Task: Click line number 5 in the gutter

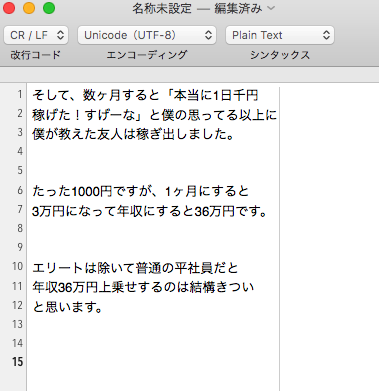Action: (x=20, y=171)
